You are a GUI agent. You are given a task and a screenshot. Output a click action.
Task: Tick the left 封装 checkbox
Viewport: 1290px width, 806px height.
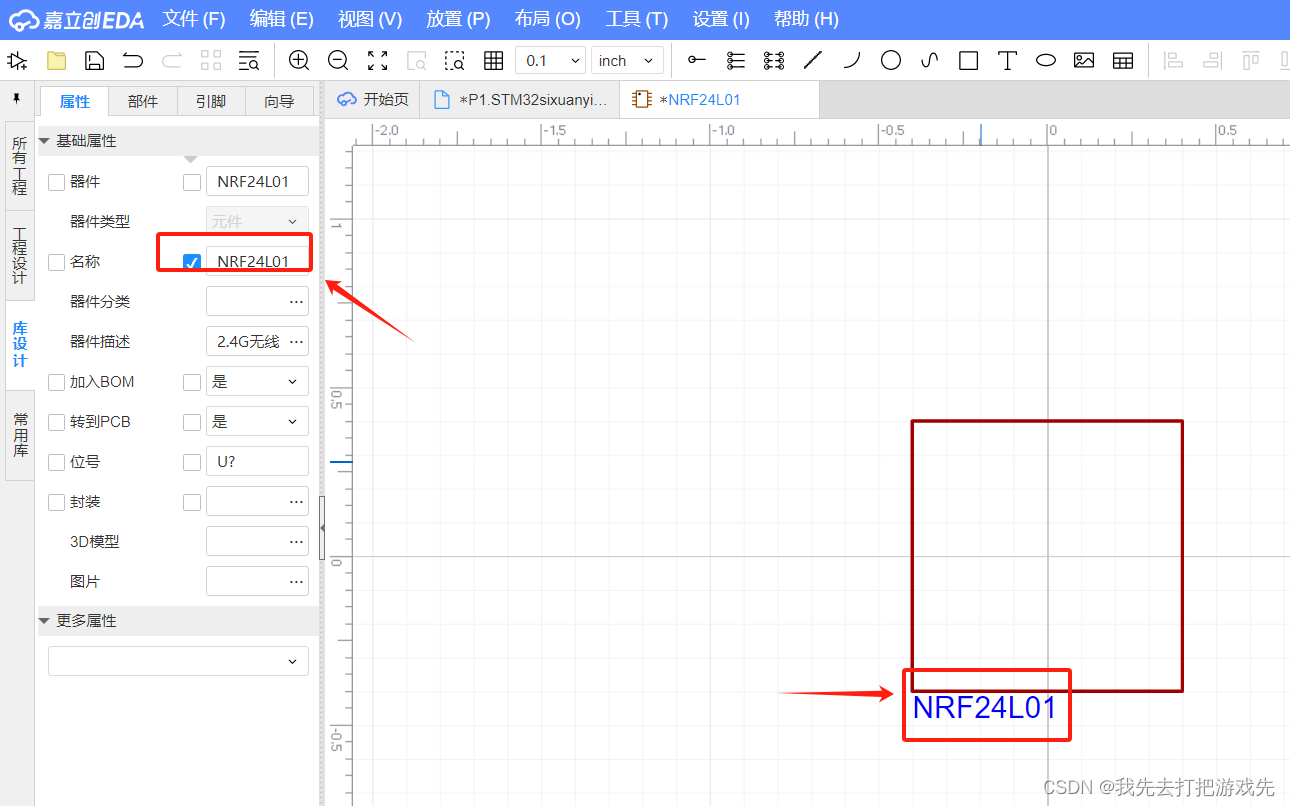56,502
